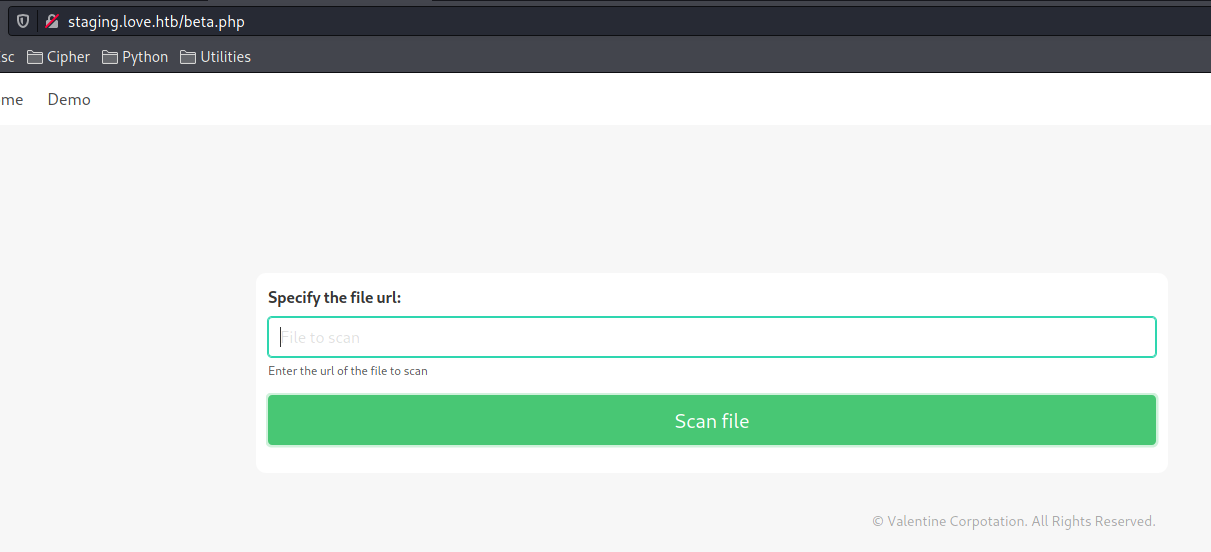Focus the File to scan input field
Image resolution: width=1211 pixels, height=552 pixels.
[711, 337]
